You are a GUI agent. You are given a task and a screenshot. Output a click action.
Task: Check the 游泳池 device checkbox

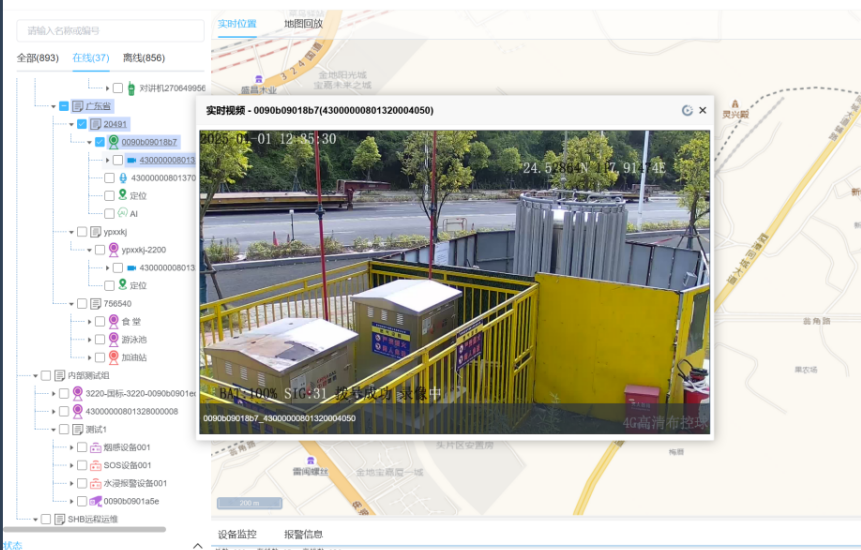pyautogui.click(x=100, y=339)
